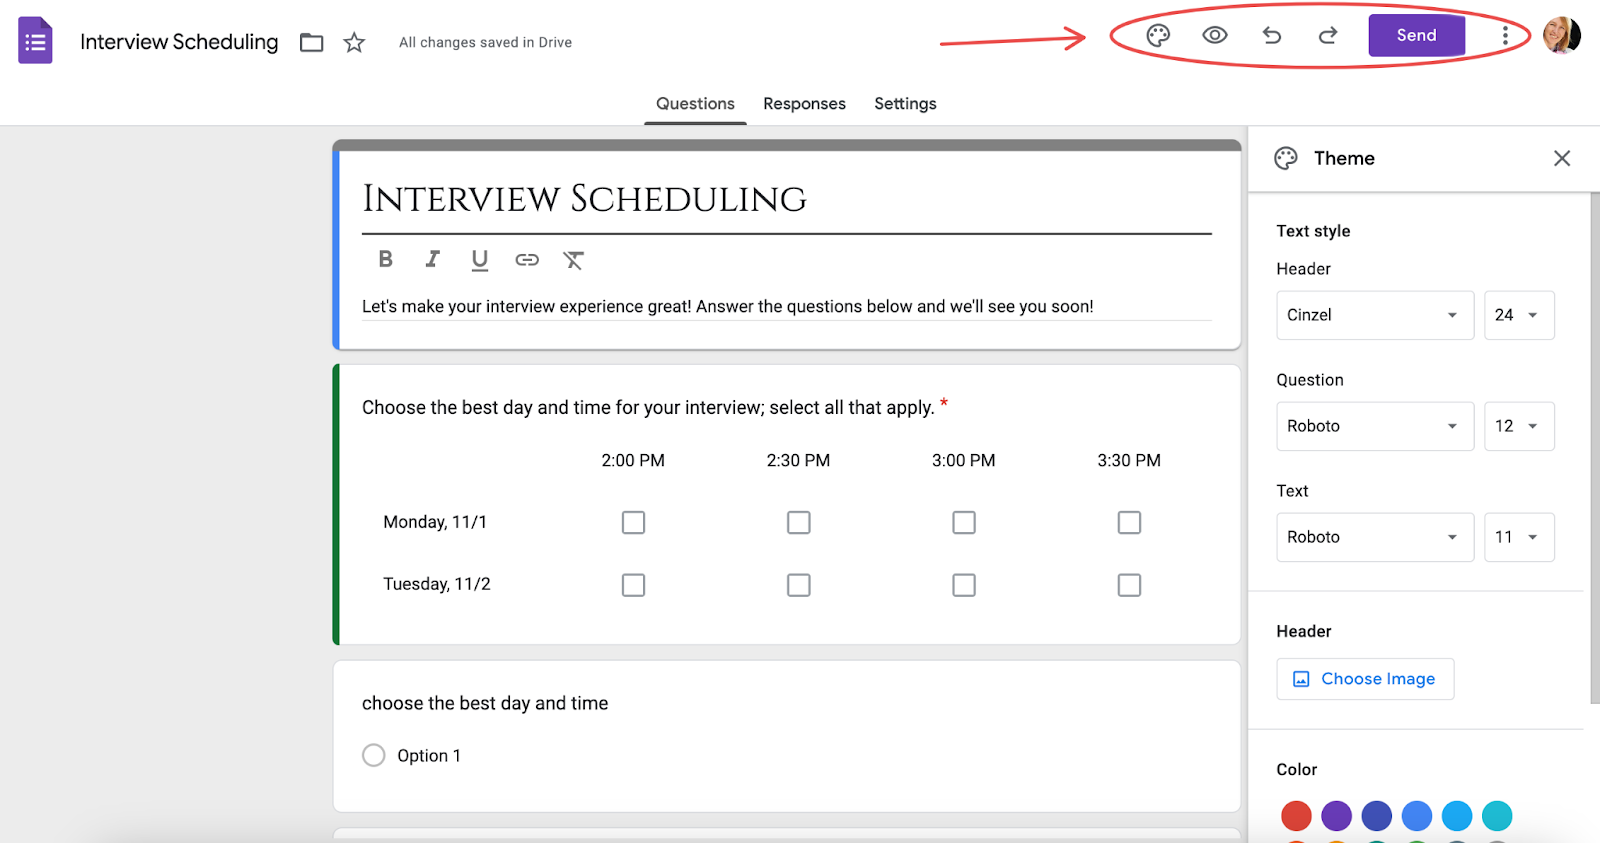This screenshot has width=1600, height=843.
Task: Click the Monday, 11/1 row label
Action: pos(435,522)
